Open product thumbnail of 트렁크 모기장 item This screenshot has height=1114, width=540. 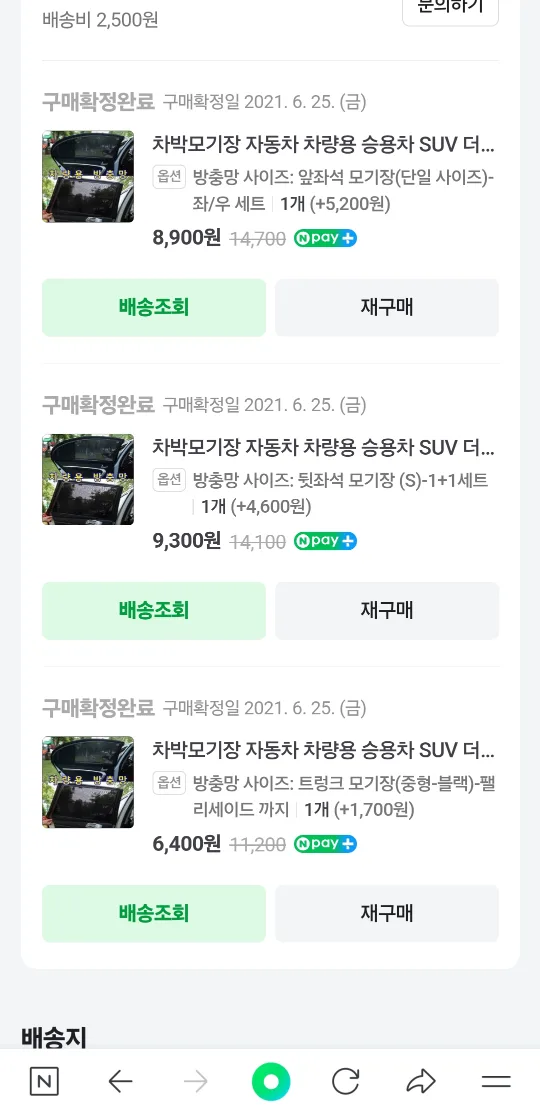88,782
